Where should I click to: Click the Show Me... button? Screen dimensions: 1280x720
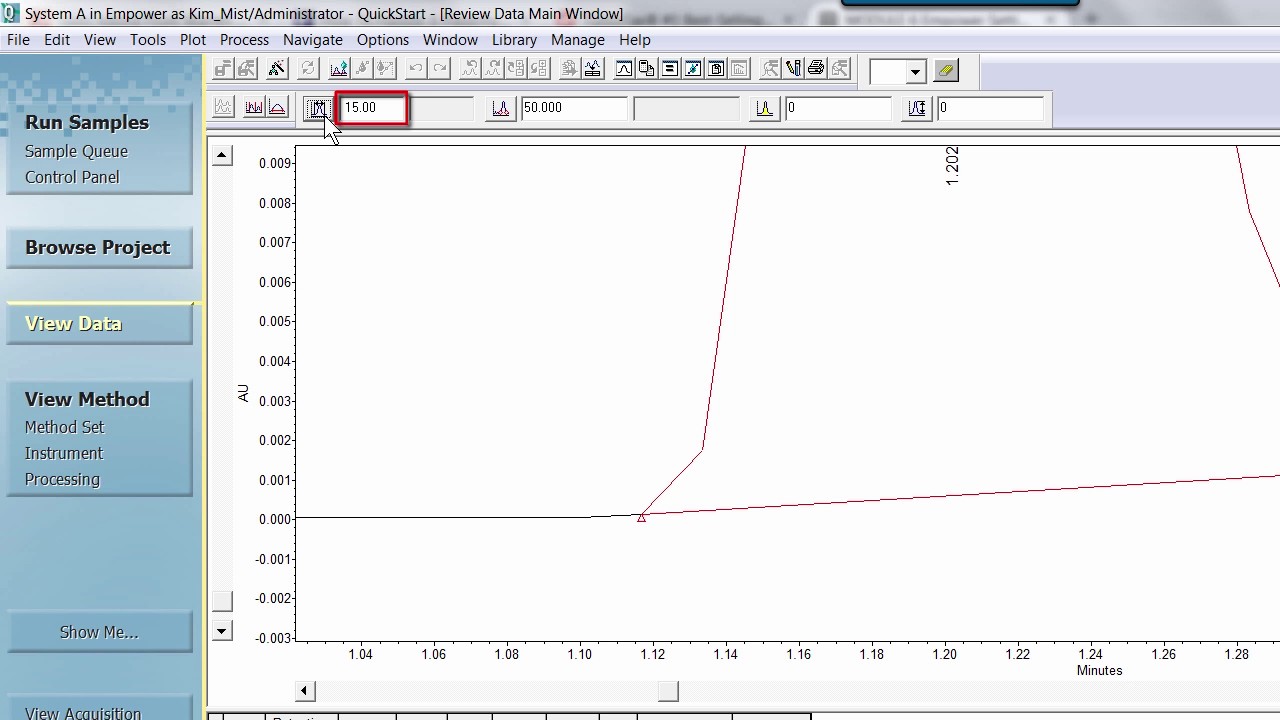(x=99, y=632)
